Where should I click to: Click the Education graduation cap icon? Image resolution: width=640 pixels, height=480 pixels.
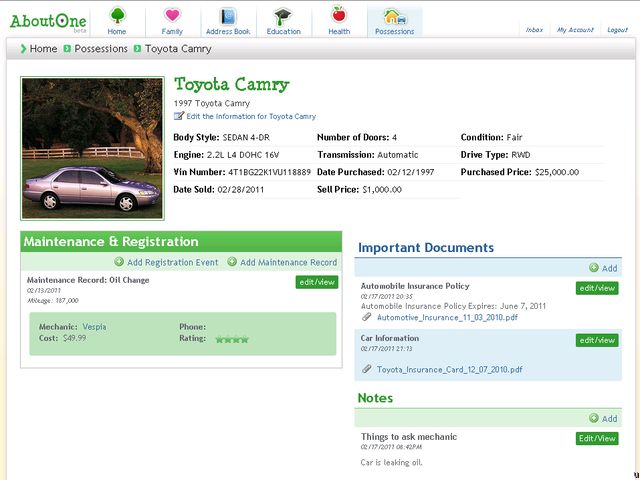pyautogui.click(x=283, y=16)
